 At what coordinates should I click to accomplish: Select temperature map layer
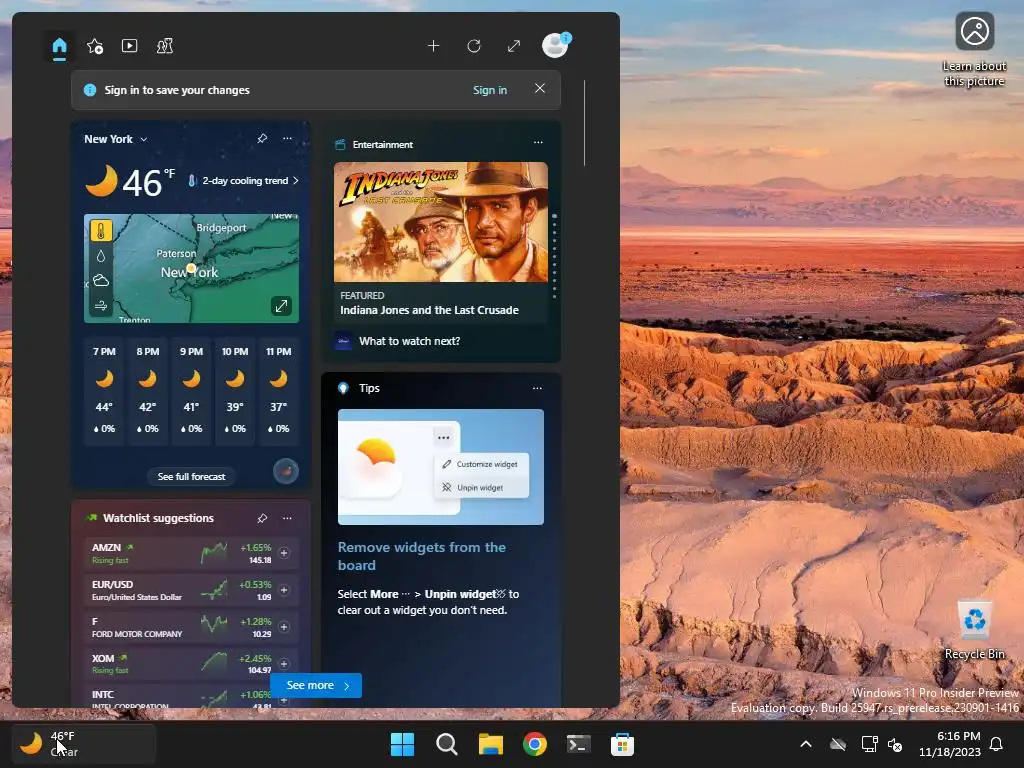(101, 231)
